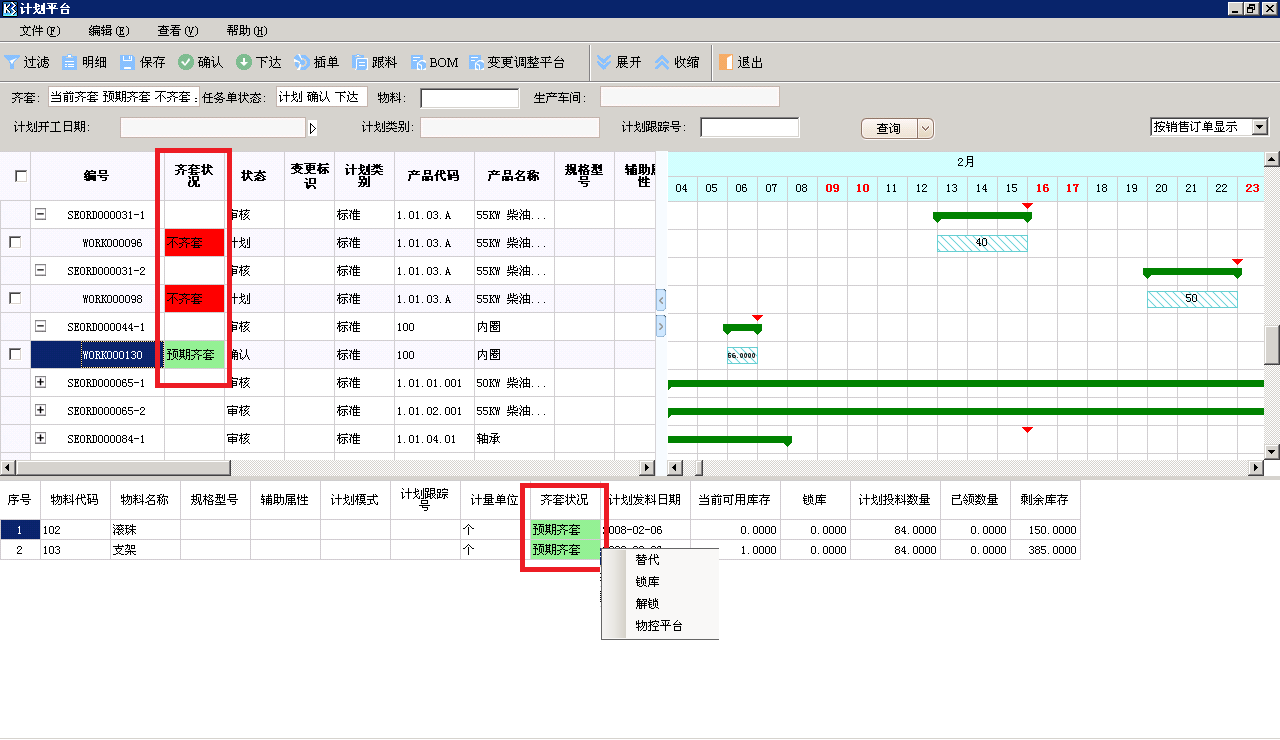Open the 帮助 menu

(247, 31)
